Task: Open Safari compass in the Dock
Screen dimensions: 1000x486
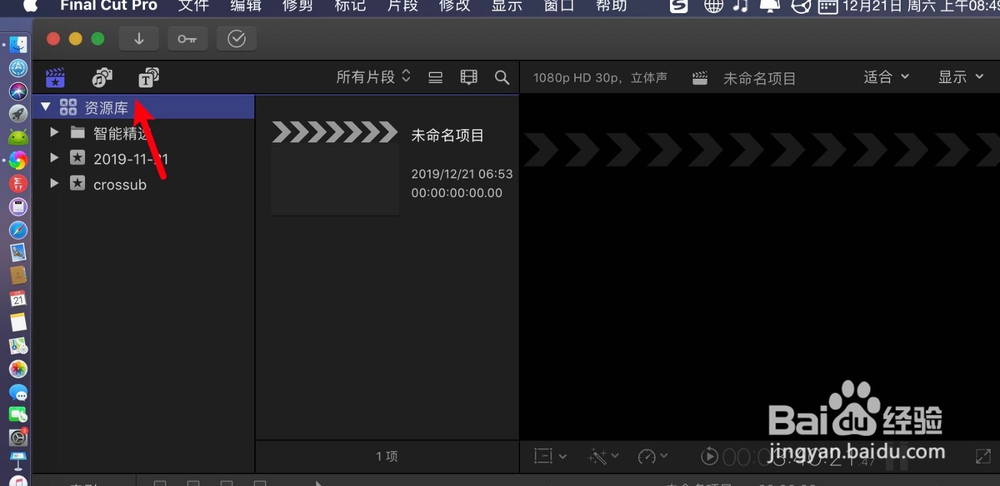Action: (18, 230)
